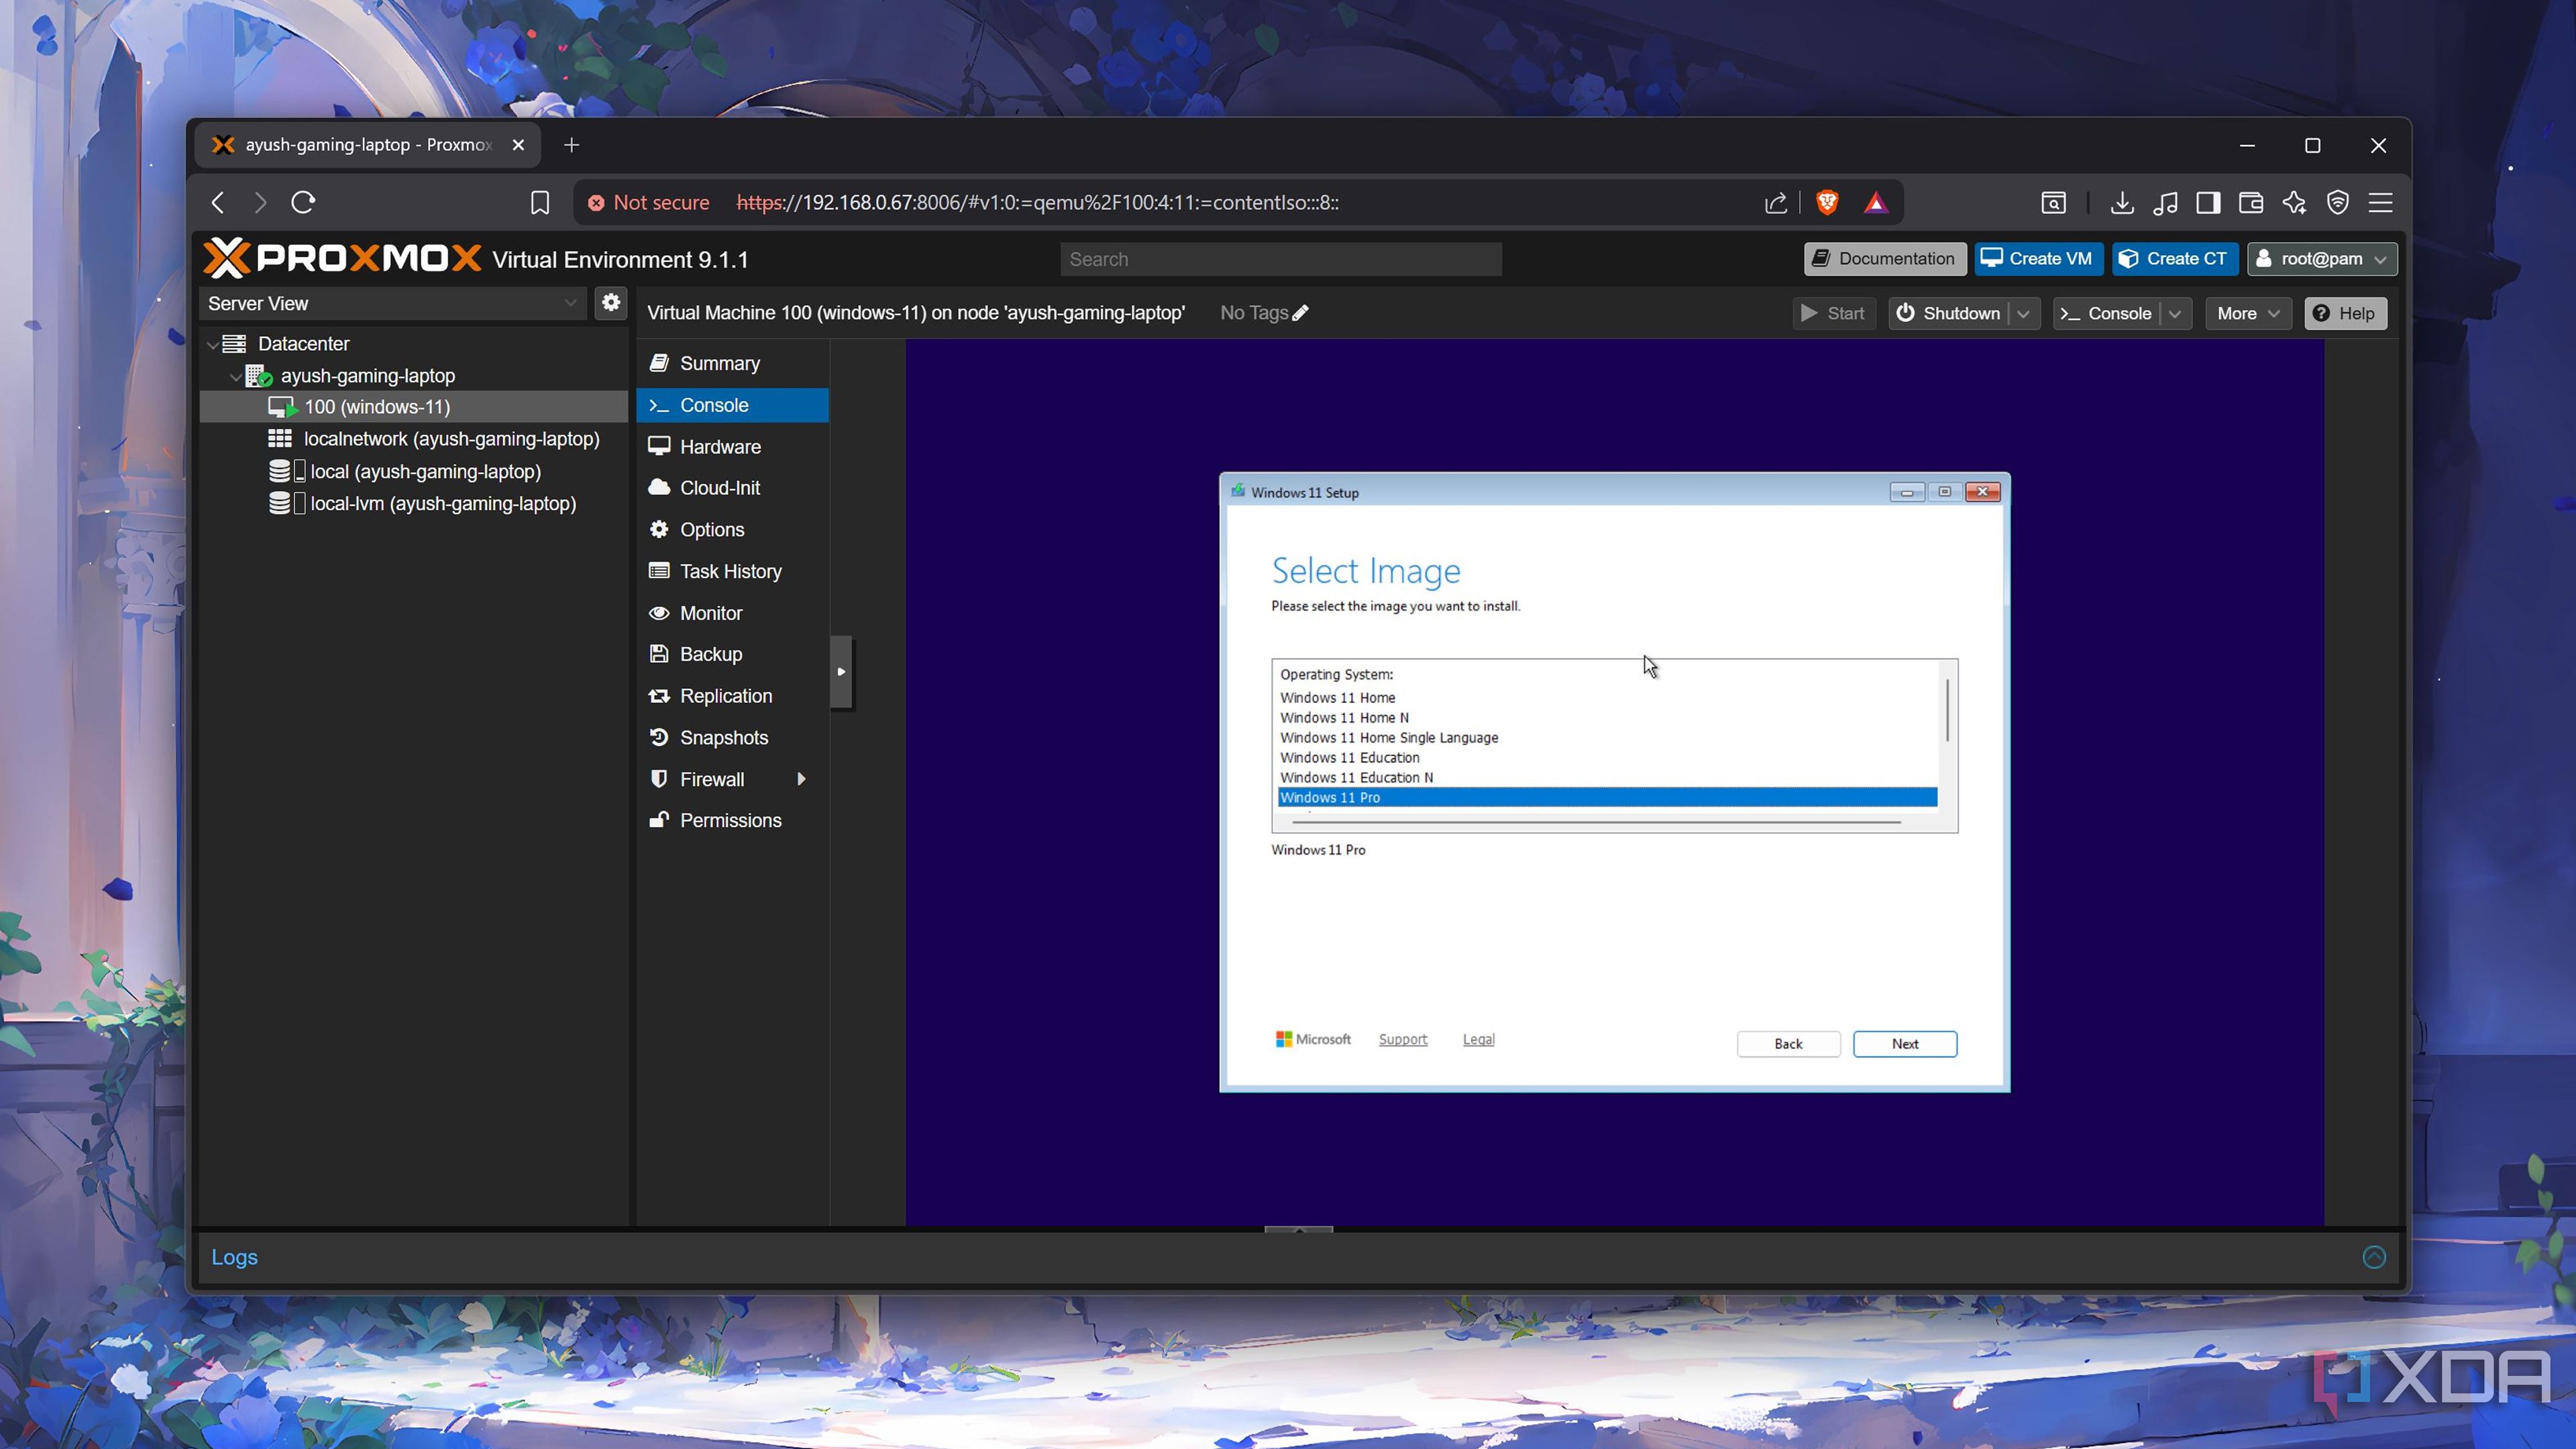Close the Windows 11 Setup dialog
Image resolution: width=2576 pixels, height=1449 pixels.
click(1983, 492)
